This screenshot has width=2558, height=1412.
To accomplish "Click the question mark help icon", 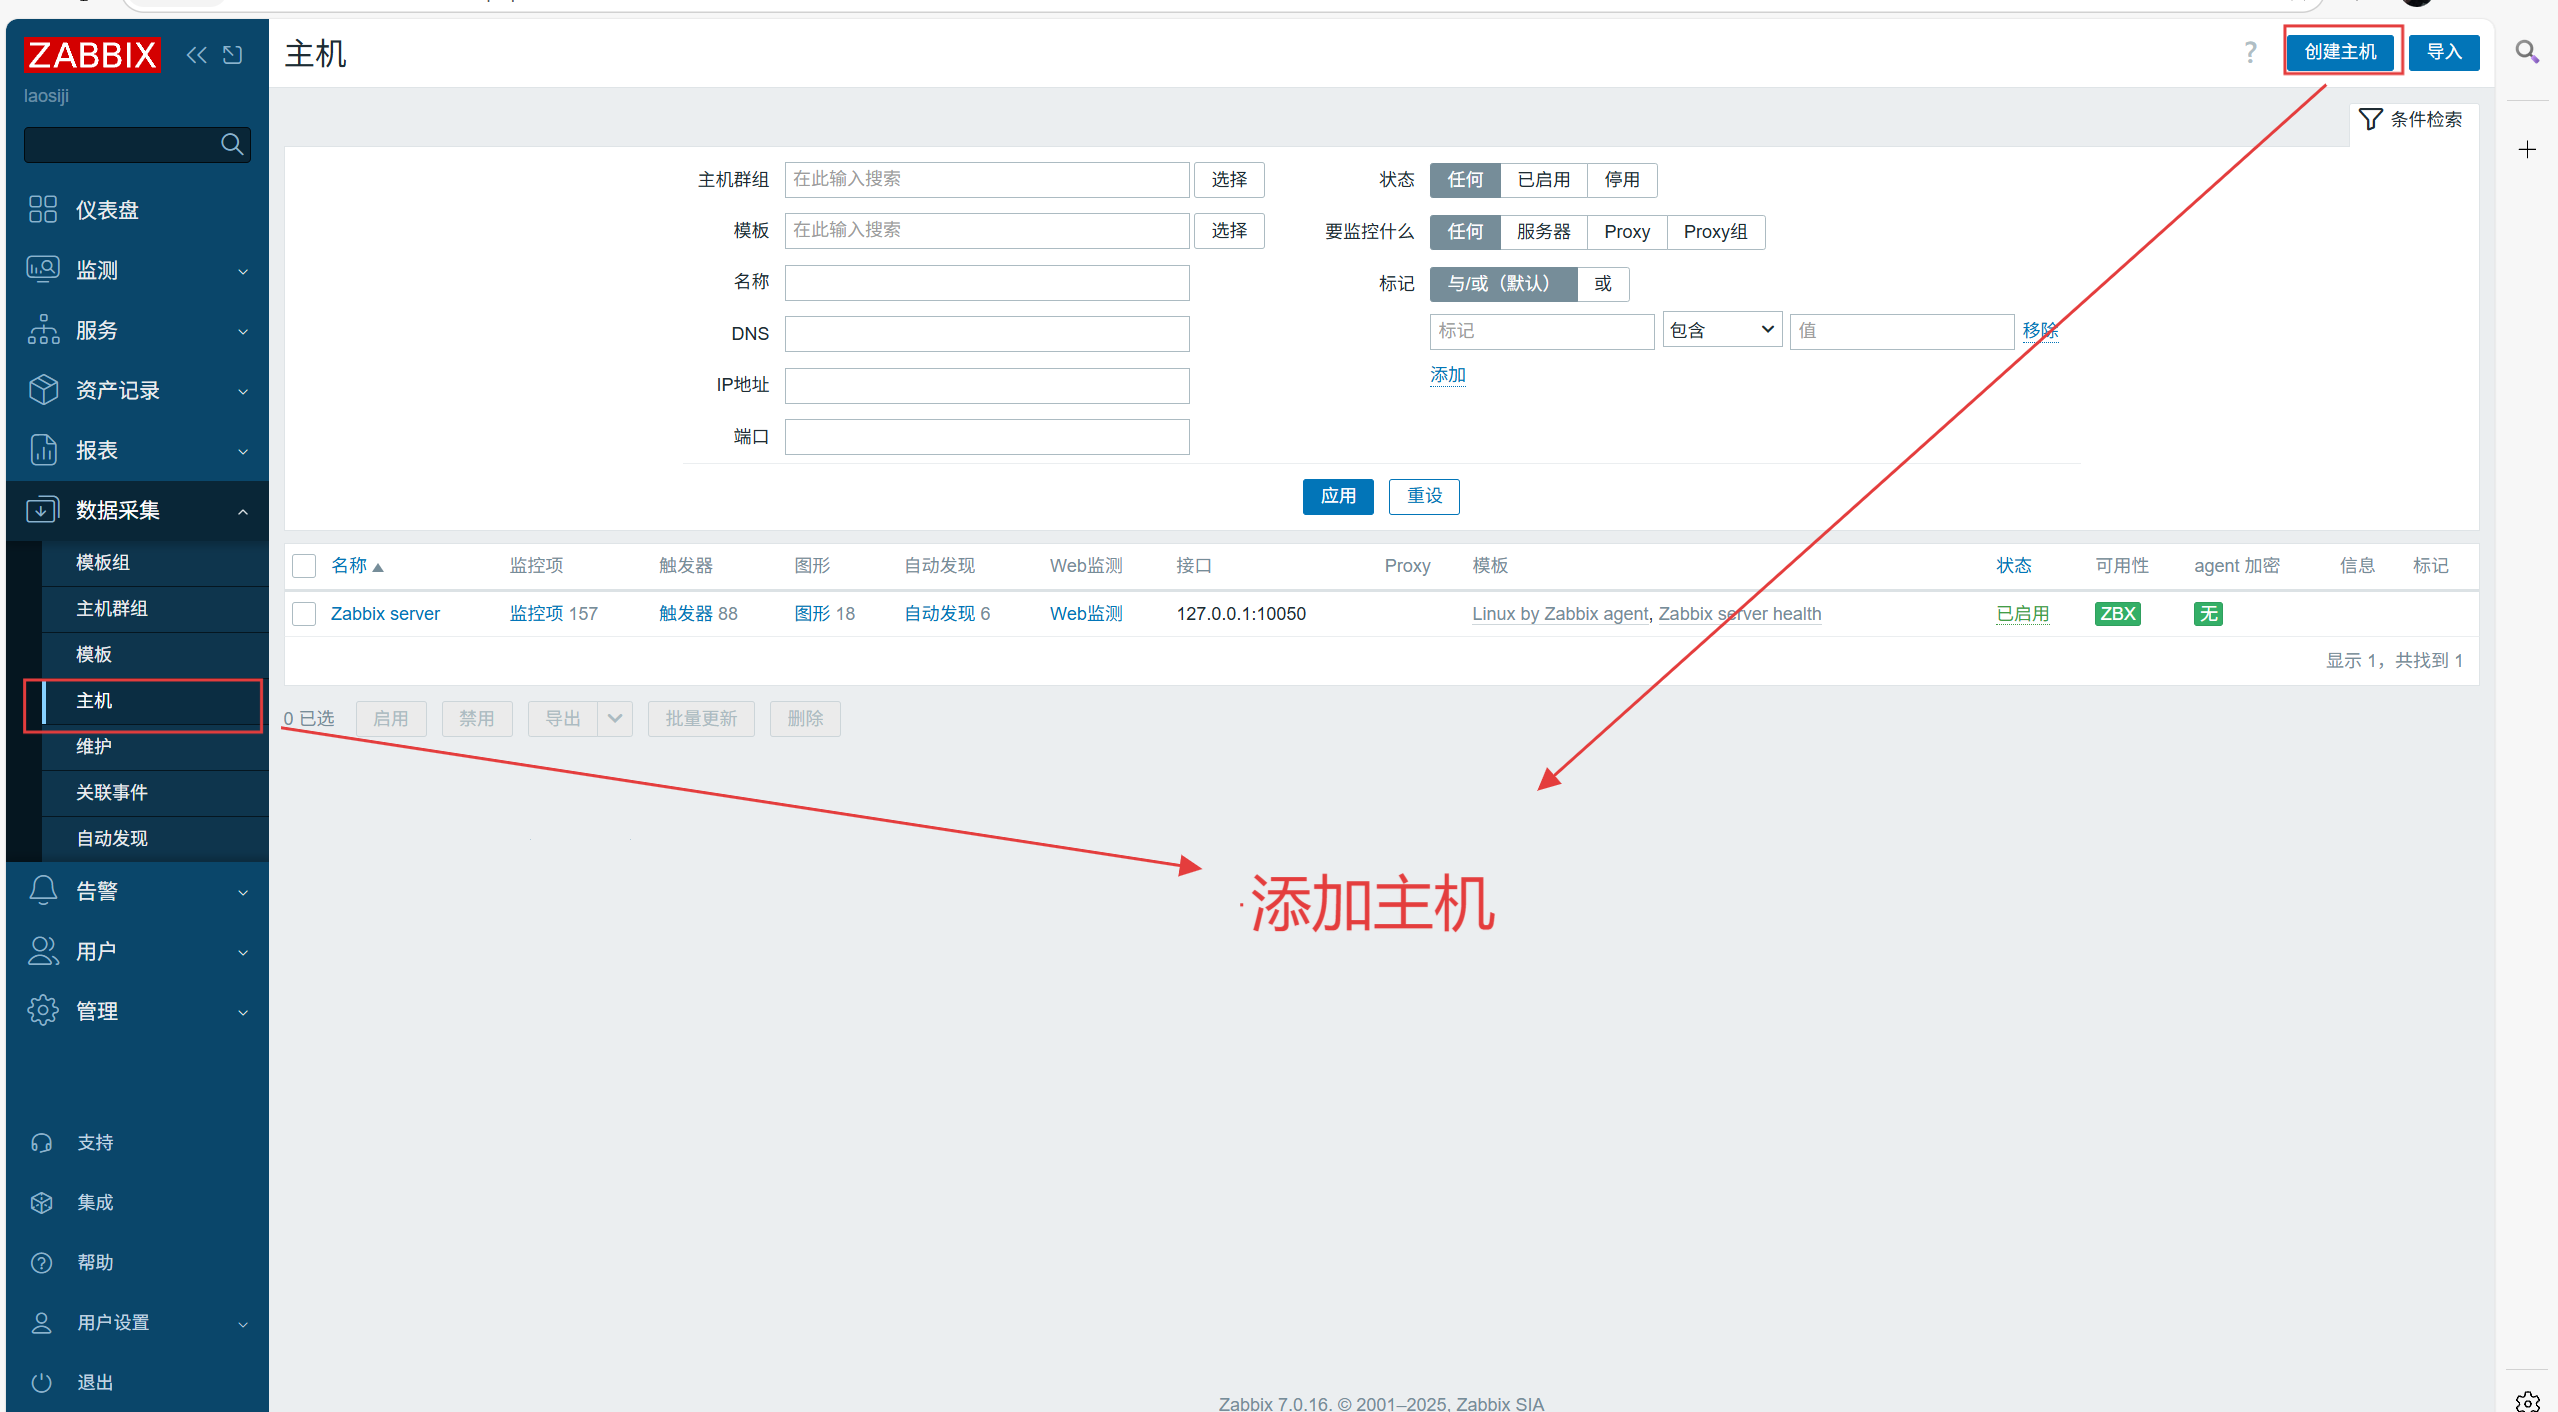I will 2250,52.
